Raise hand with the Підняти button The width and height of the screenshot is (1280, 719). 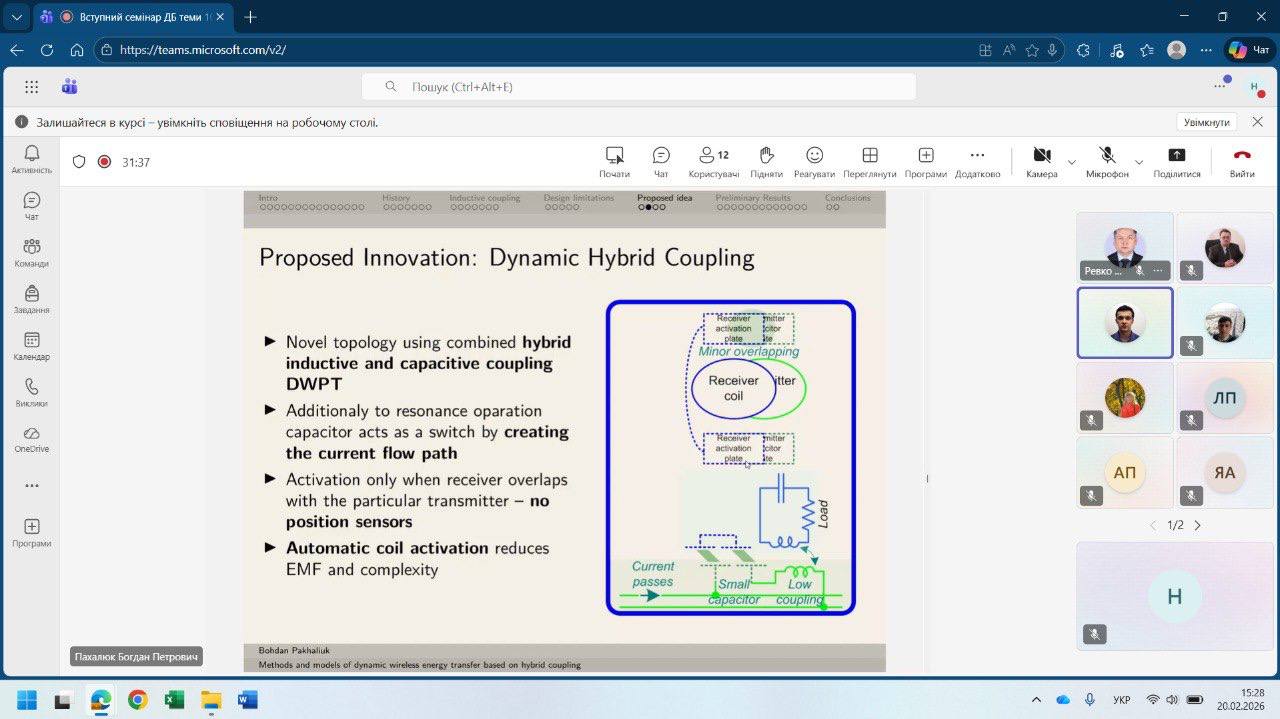coord(766,161)
